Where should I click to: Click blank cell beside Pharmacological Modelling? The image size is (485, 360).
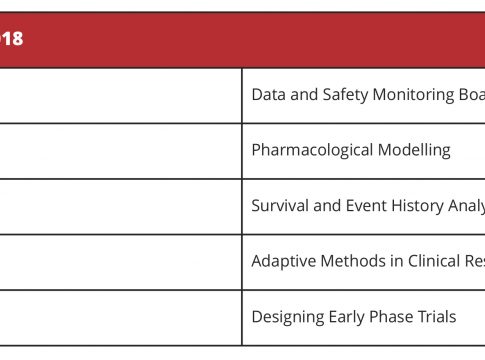point(120,151)
